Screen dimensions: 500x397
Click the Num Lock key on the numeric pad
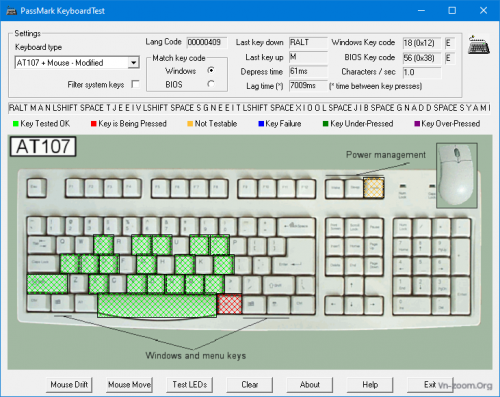402,227
